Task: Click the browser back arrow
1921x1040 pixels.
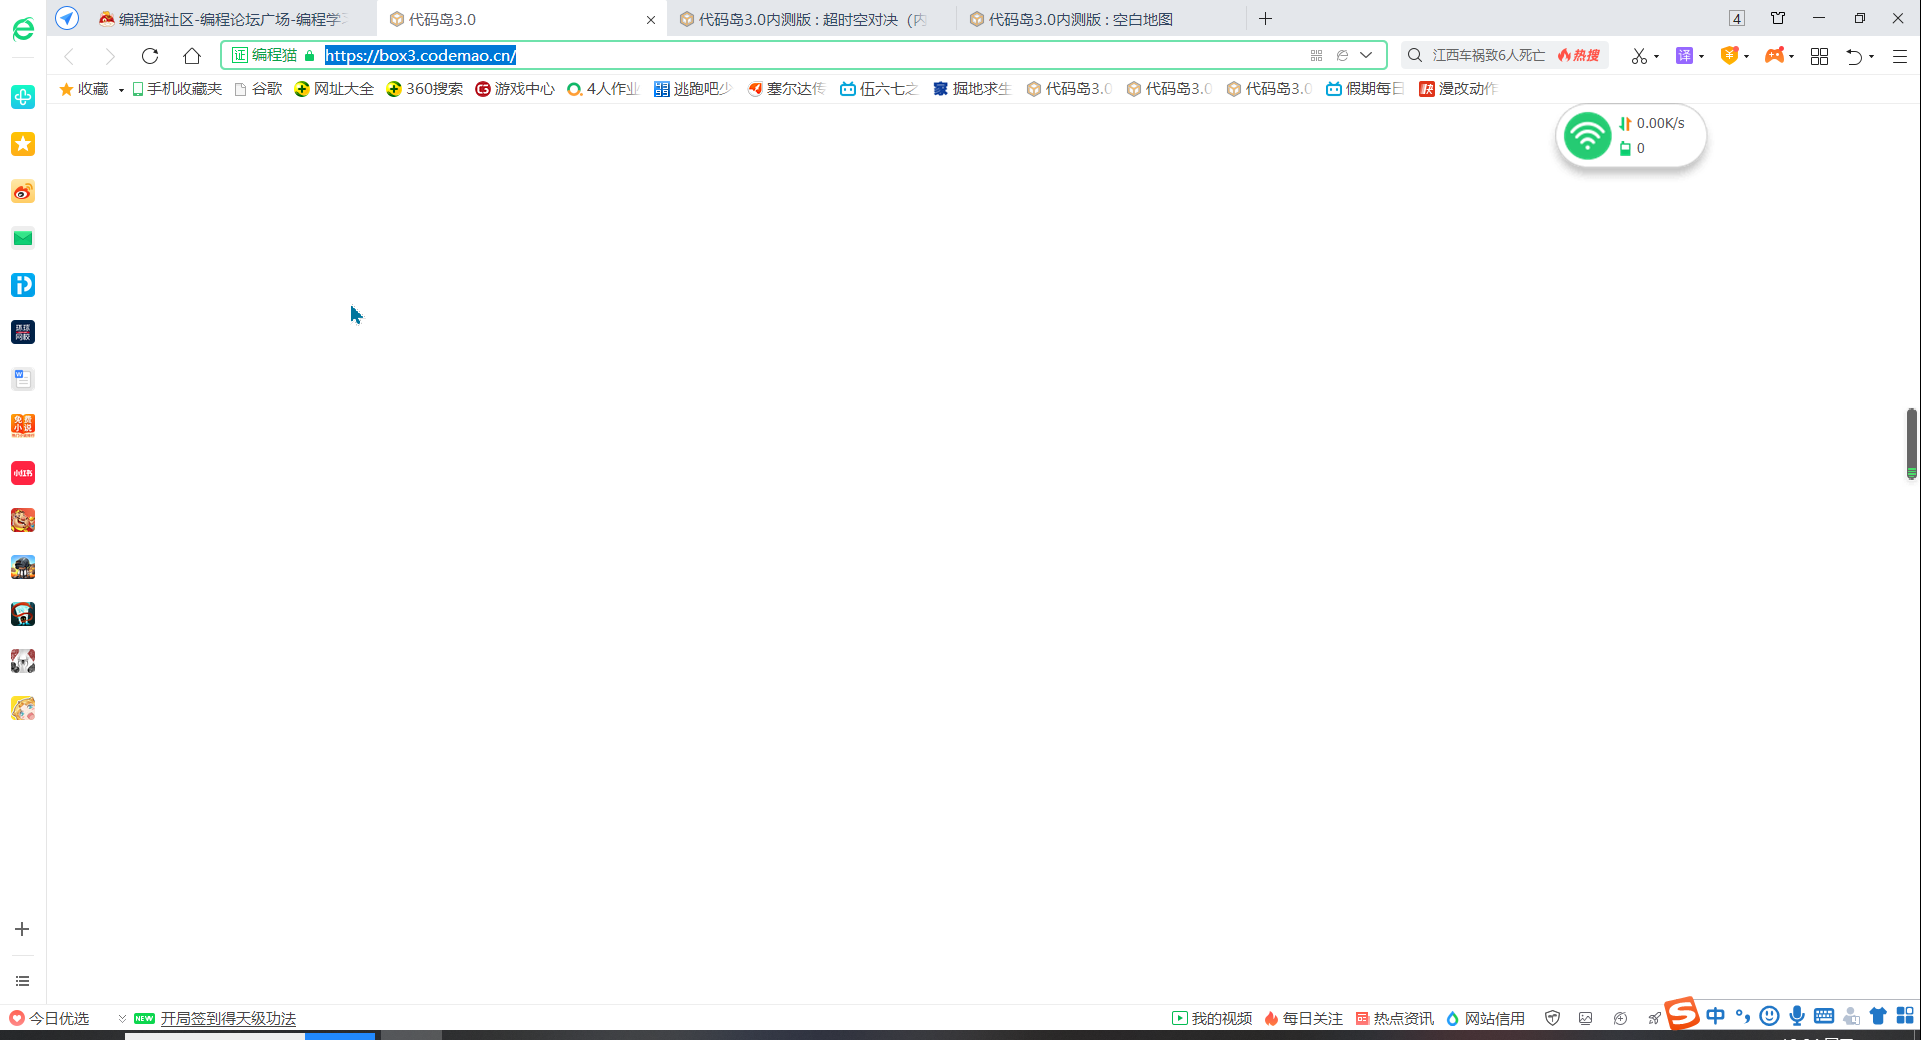Action: (x=69, y=56)
